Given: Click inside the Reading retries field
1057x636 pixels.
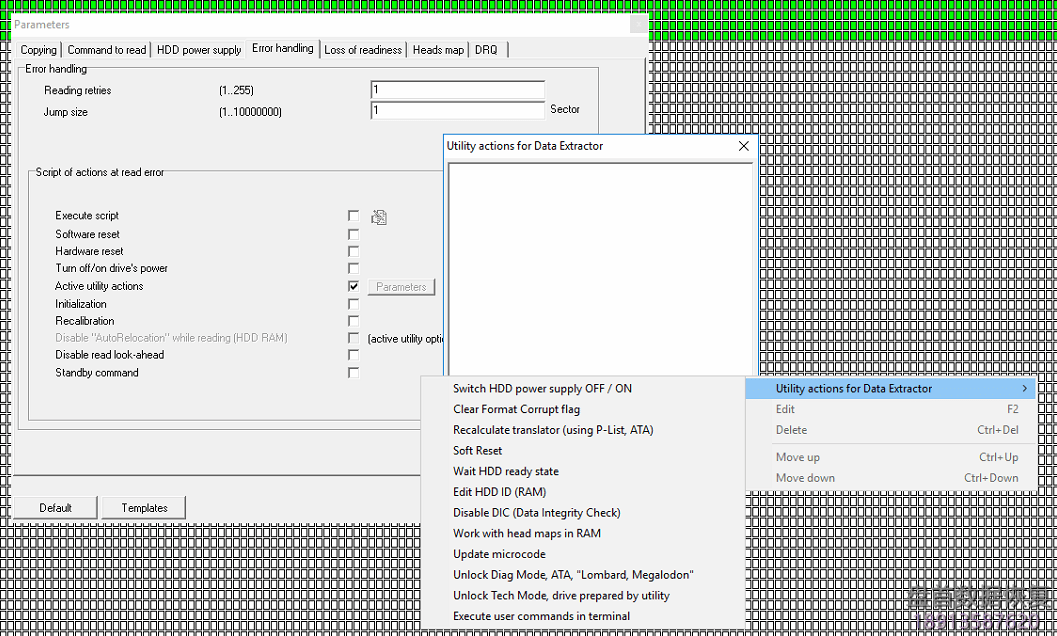Looking at the screenshot, I should pyautogui.click(x=456, y=89).
